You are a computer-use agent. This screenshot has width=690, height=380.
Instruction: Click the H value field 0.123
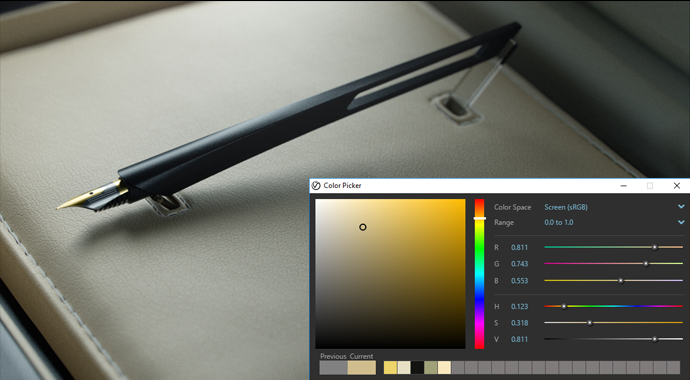(x=519, y=306)
